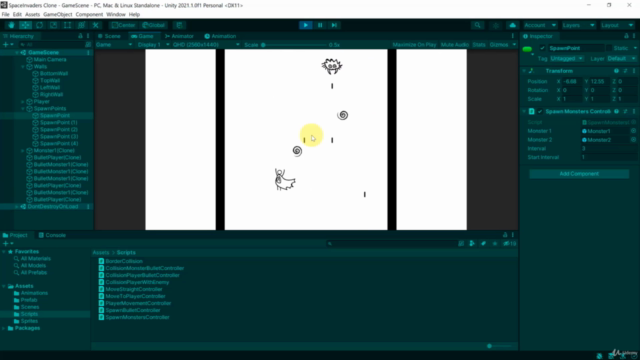640x360 pixels.
Task: Toggle Mute Audio
Action: pos(455,44)
